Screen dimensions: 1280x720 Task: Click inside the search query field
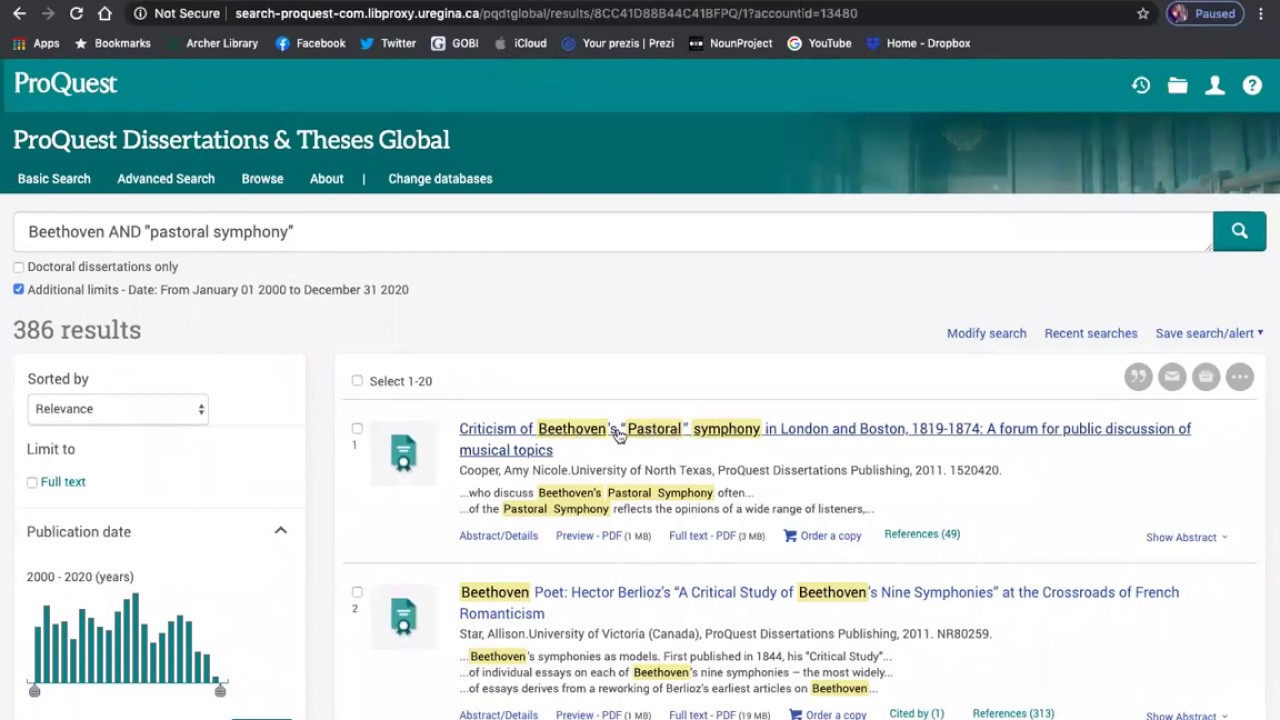pos(612,231)
